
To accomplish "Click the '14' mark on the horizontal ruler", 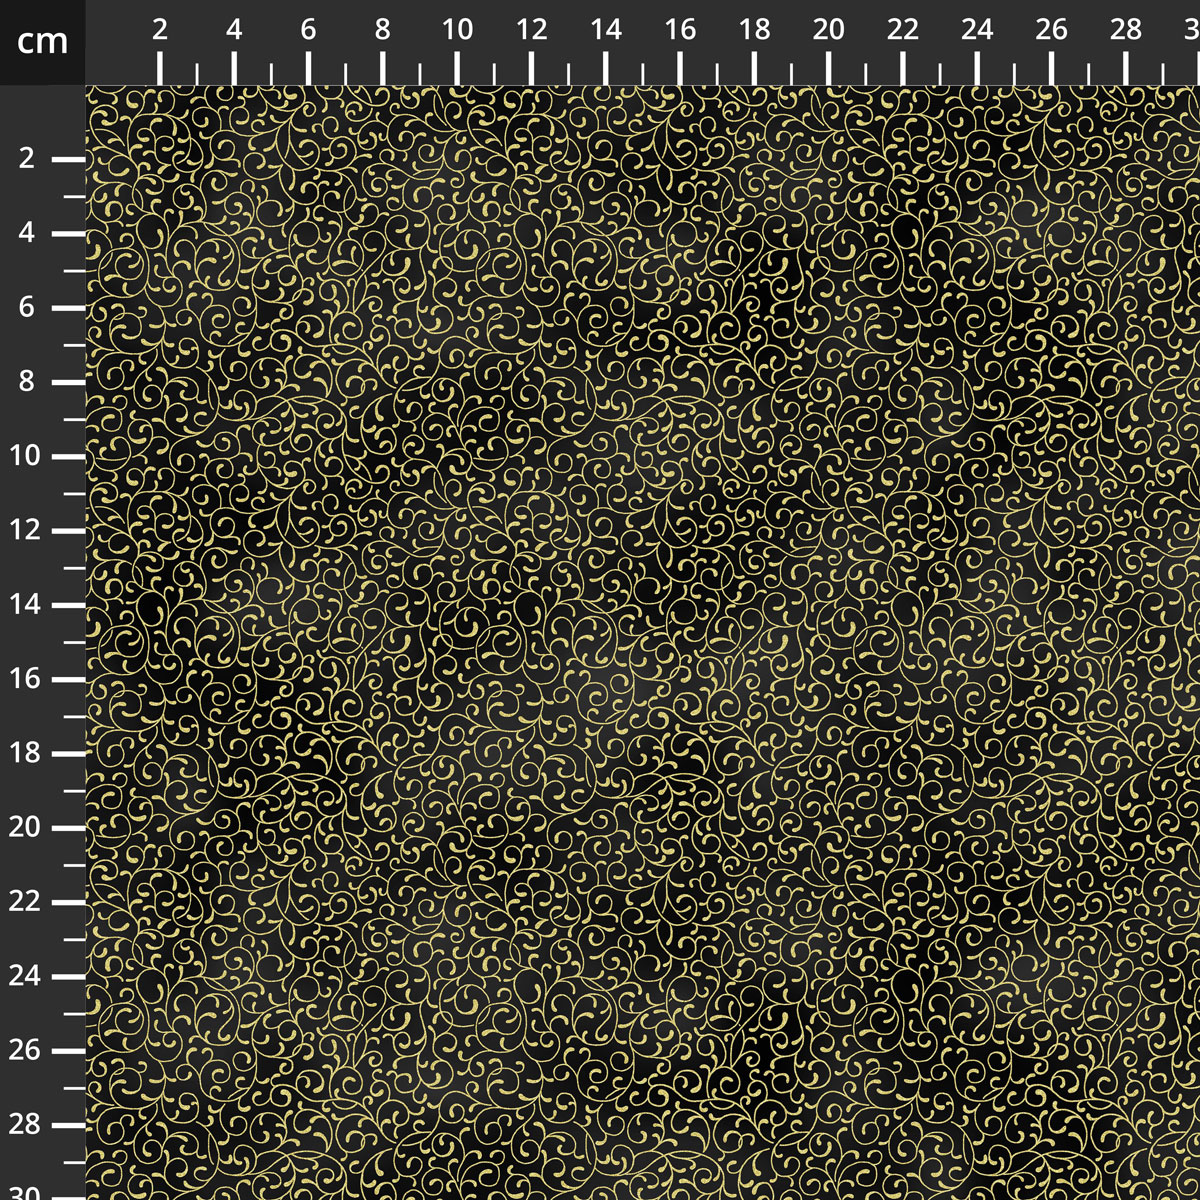I will [x=606, y=30].
